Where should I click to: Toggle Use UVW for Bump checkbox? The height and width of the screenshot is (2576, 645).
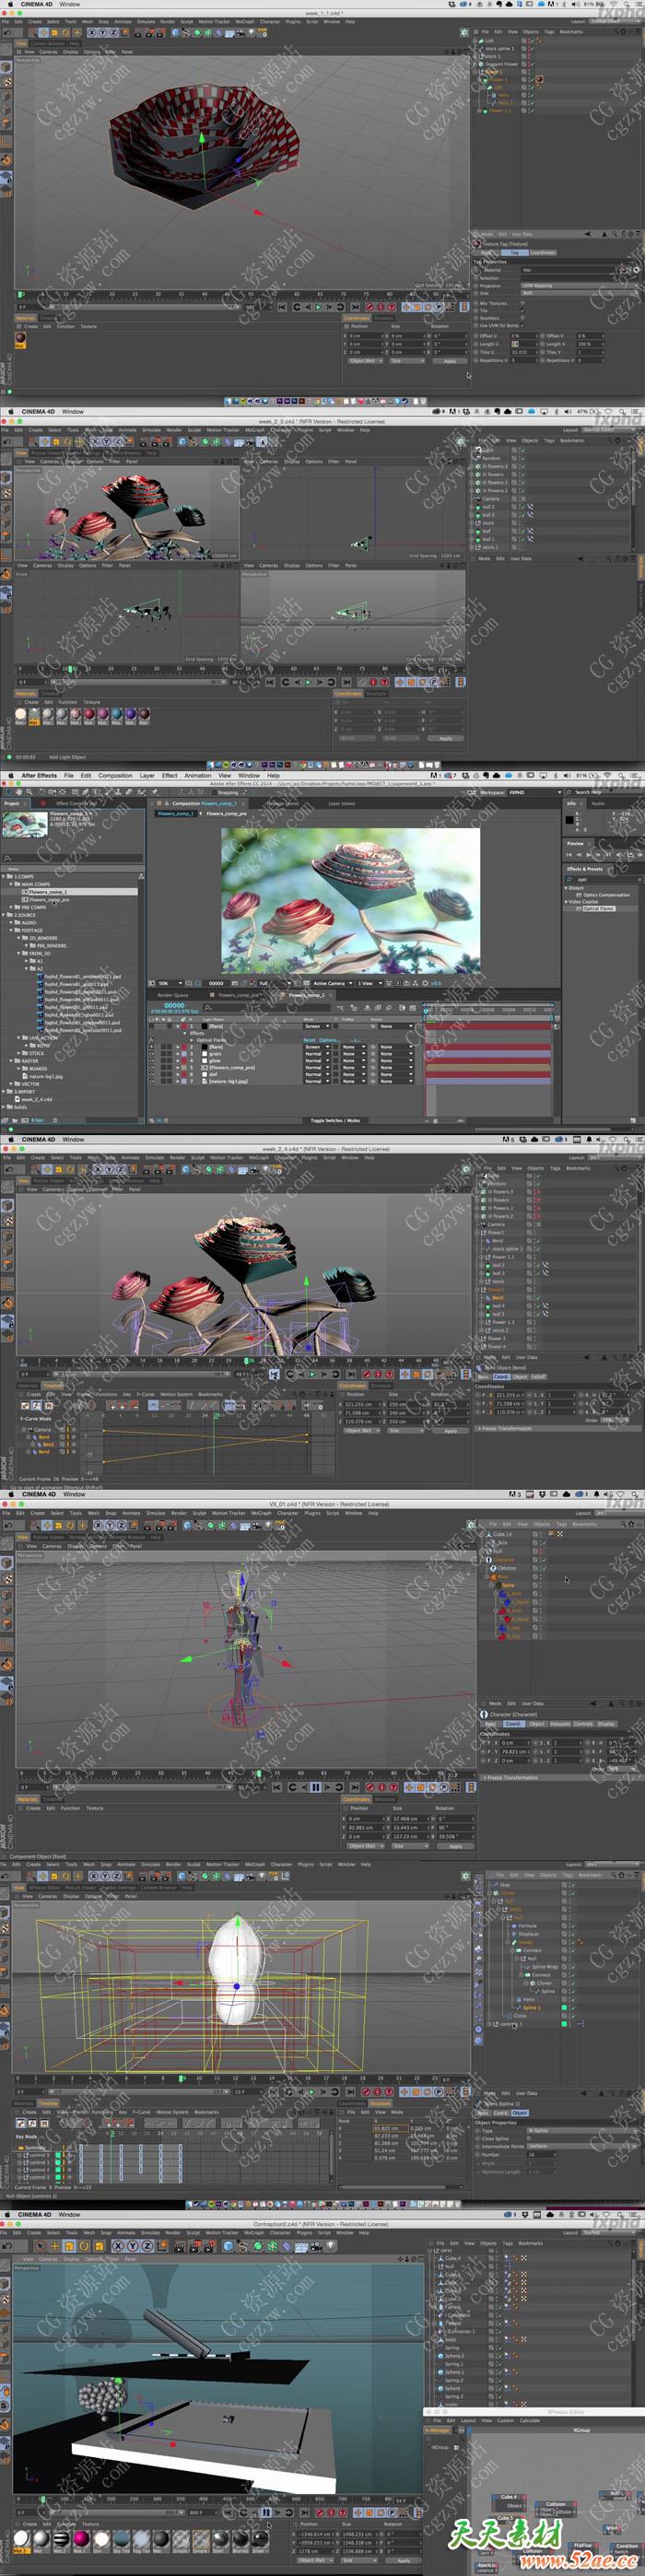(x=522, y=325)
